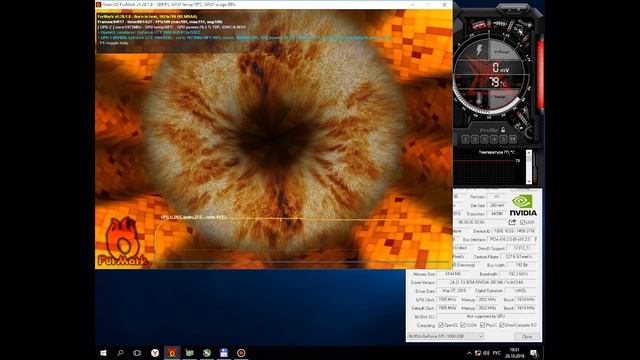The width and height of the screenshot is (640, 360).
Task: Switch input language РУС indicator
Action: tap(497, 353)
